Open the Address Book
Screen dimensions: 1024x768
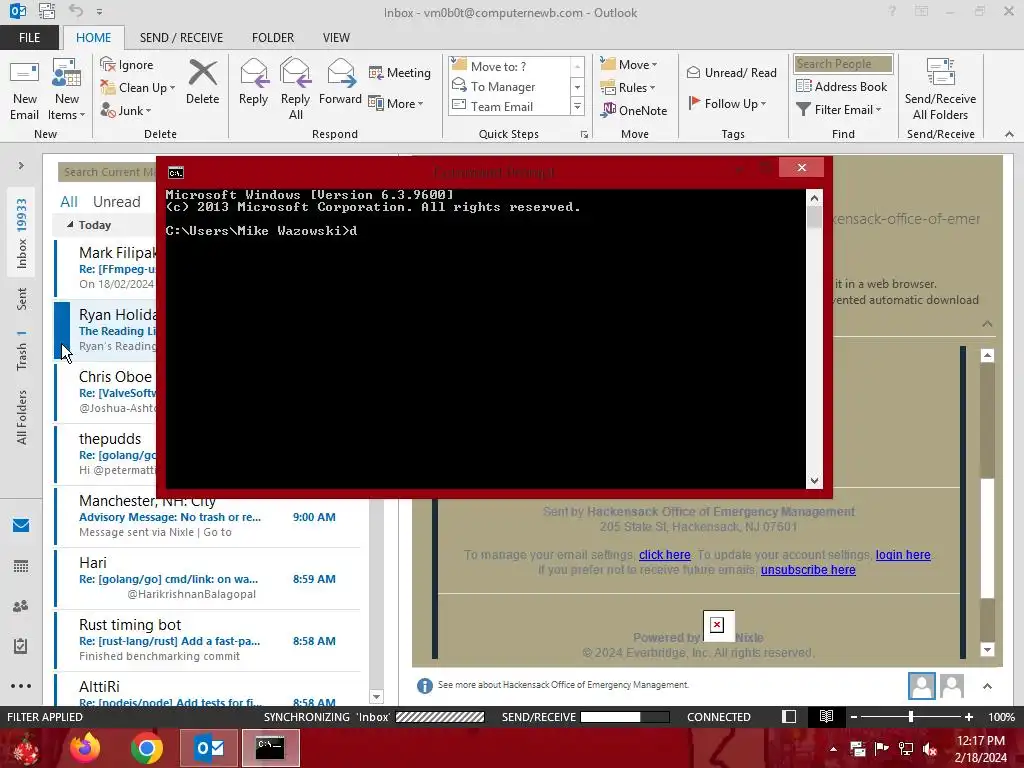(842, 86)
